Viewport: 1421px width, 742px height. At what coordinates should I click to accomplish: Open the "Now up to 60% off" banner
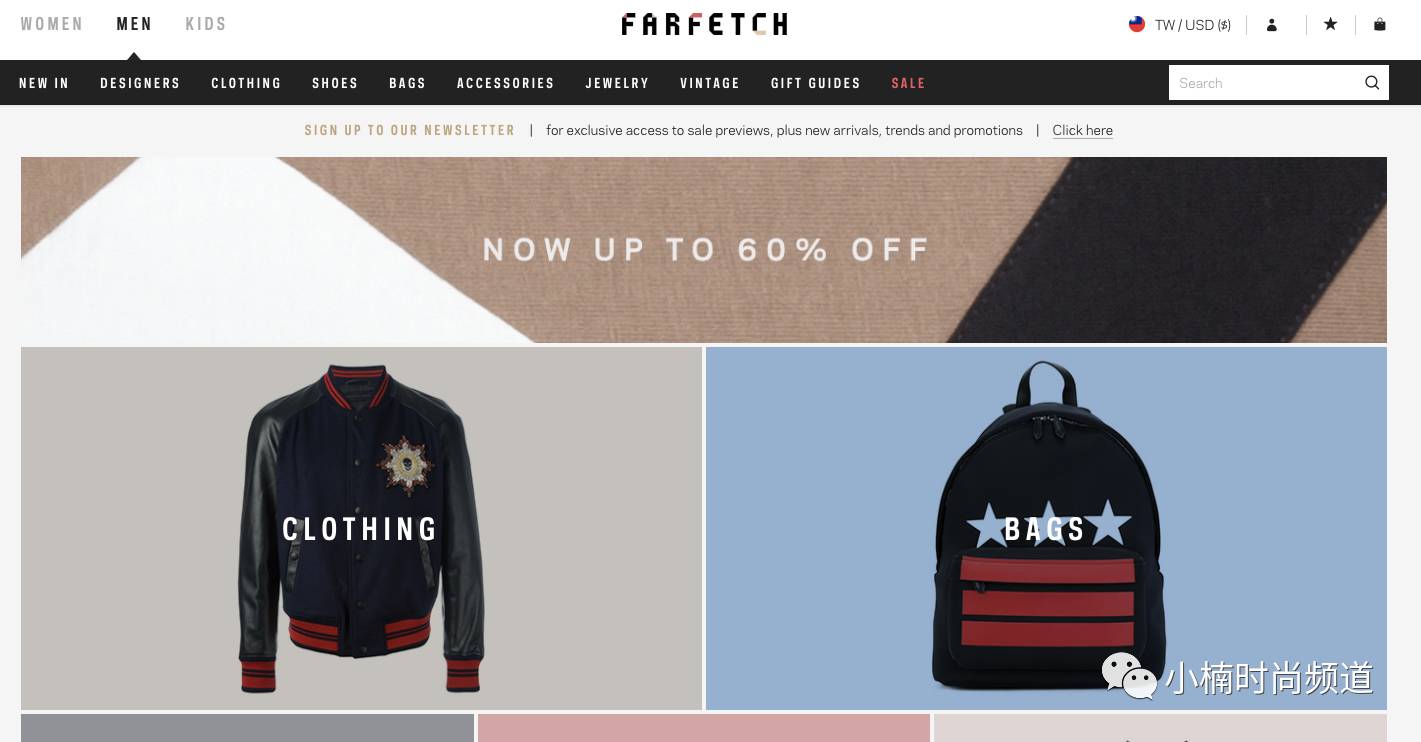tap(704, 250)
